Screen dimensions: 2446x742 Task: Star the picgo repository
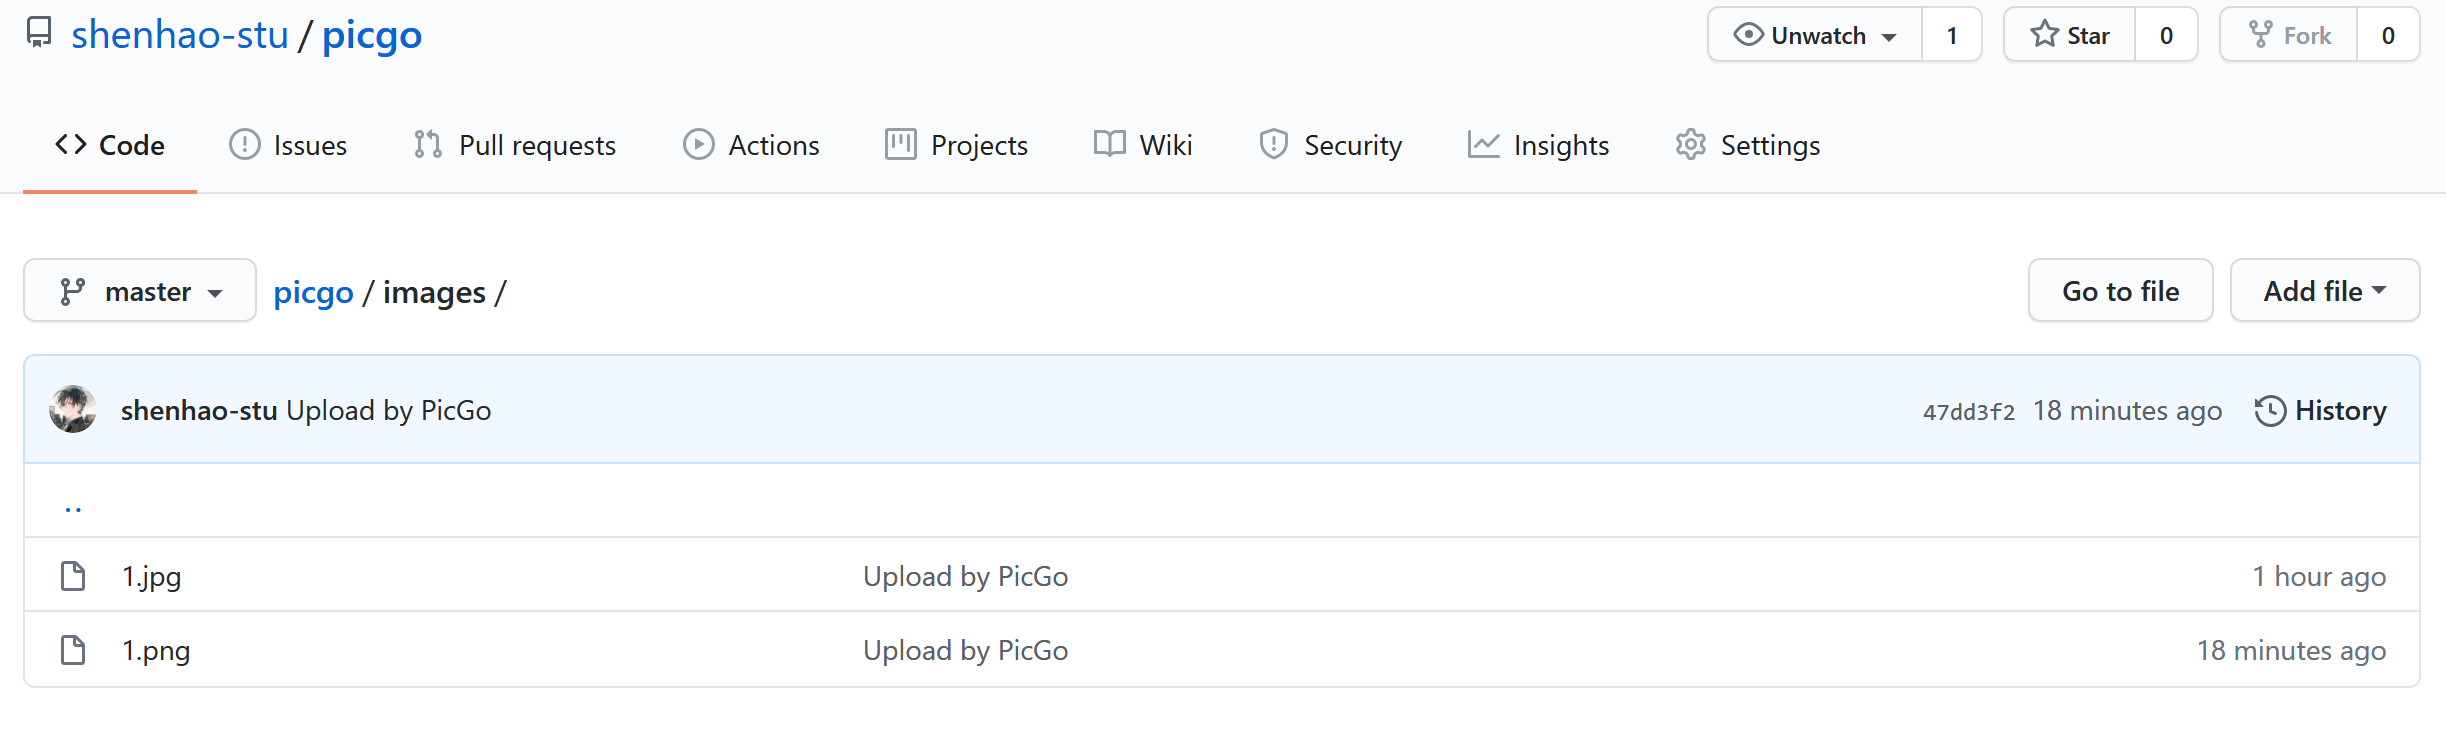[2070, 35]
